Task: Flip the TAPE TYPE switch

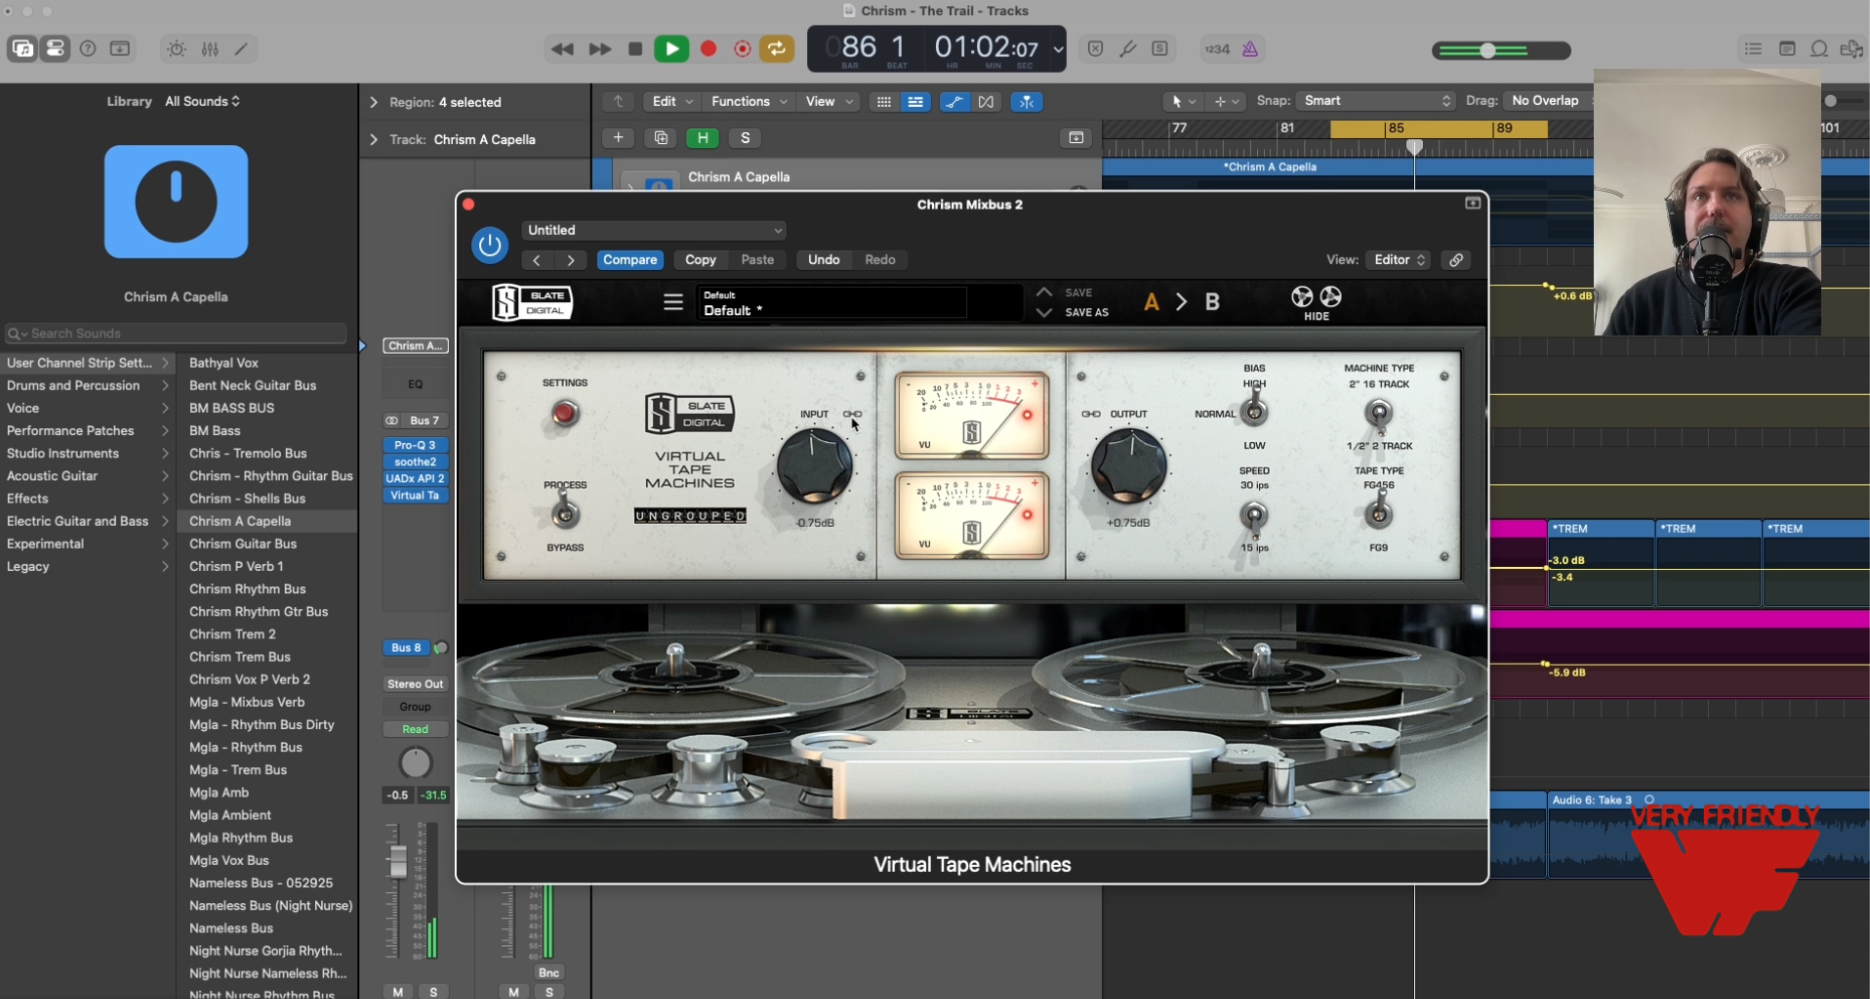Action: pyautogui.click(x=1379, y=513)
